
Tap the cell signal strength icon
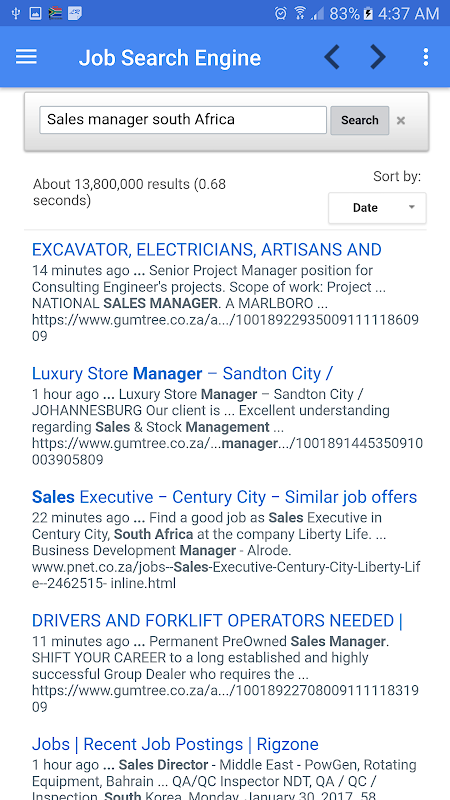point(318,13)
